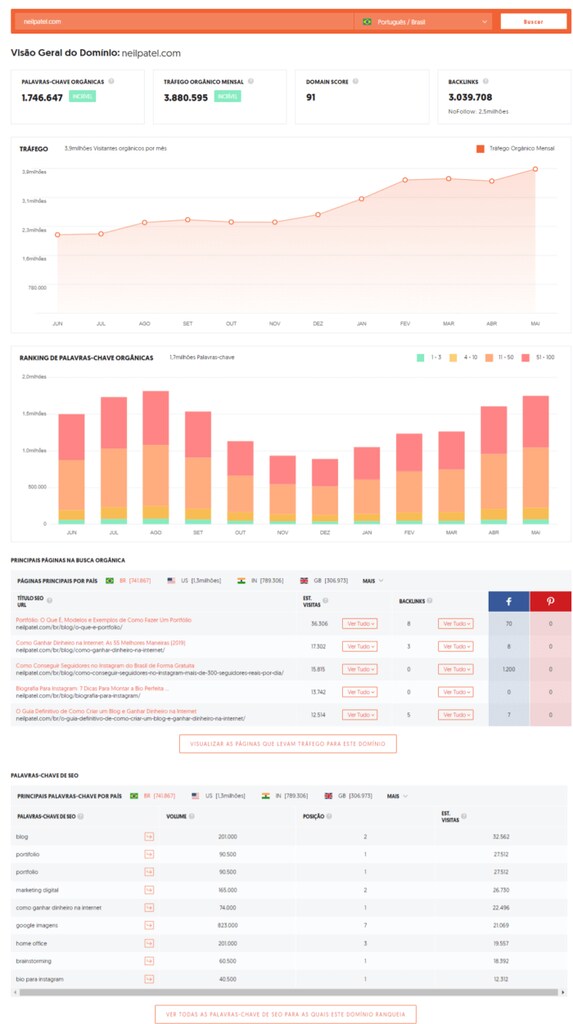Select the IN country tab in SEO keywords section

(x=284, y=796)
